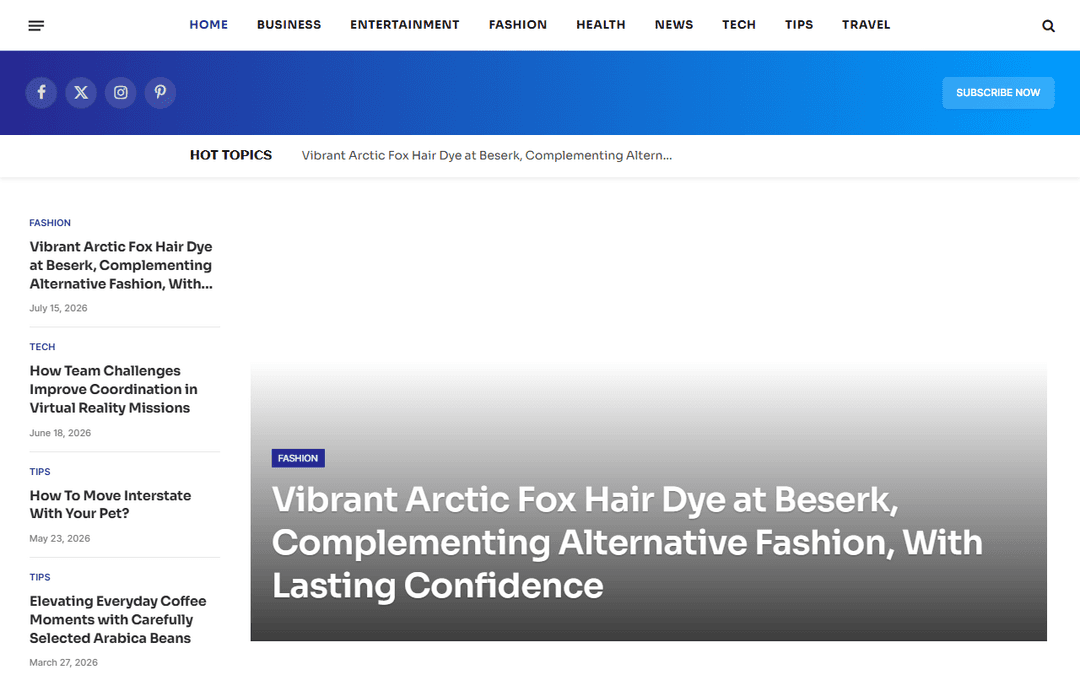The height and width of the screenshot is (675, 1080).
Task: Open the X (Twitter) social icon
Action: coord(81,92)
